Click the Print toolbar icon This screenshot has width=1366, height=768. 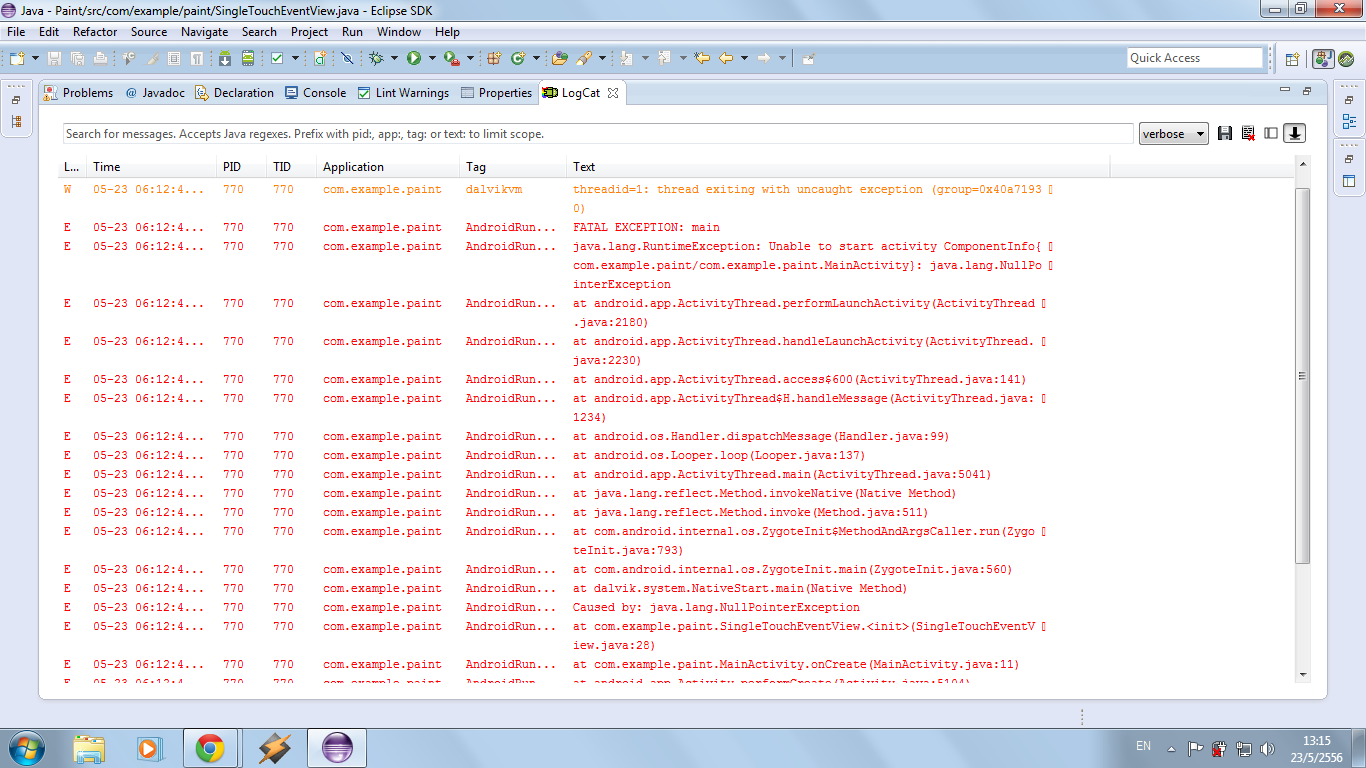tap(100, 58)
